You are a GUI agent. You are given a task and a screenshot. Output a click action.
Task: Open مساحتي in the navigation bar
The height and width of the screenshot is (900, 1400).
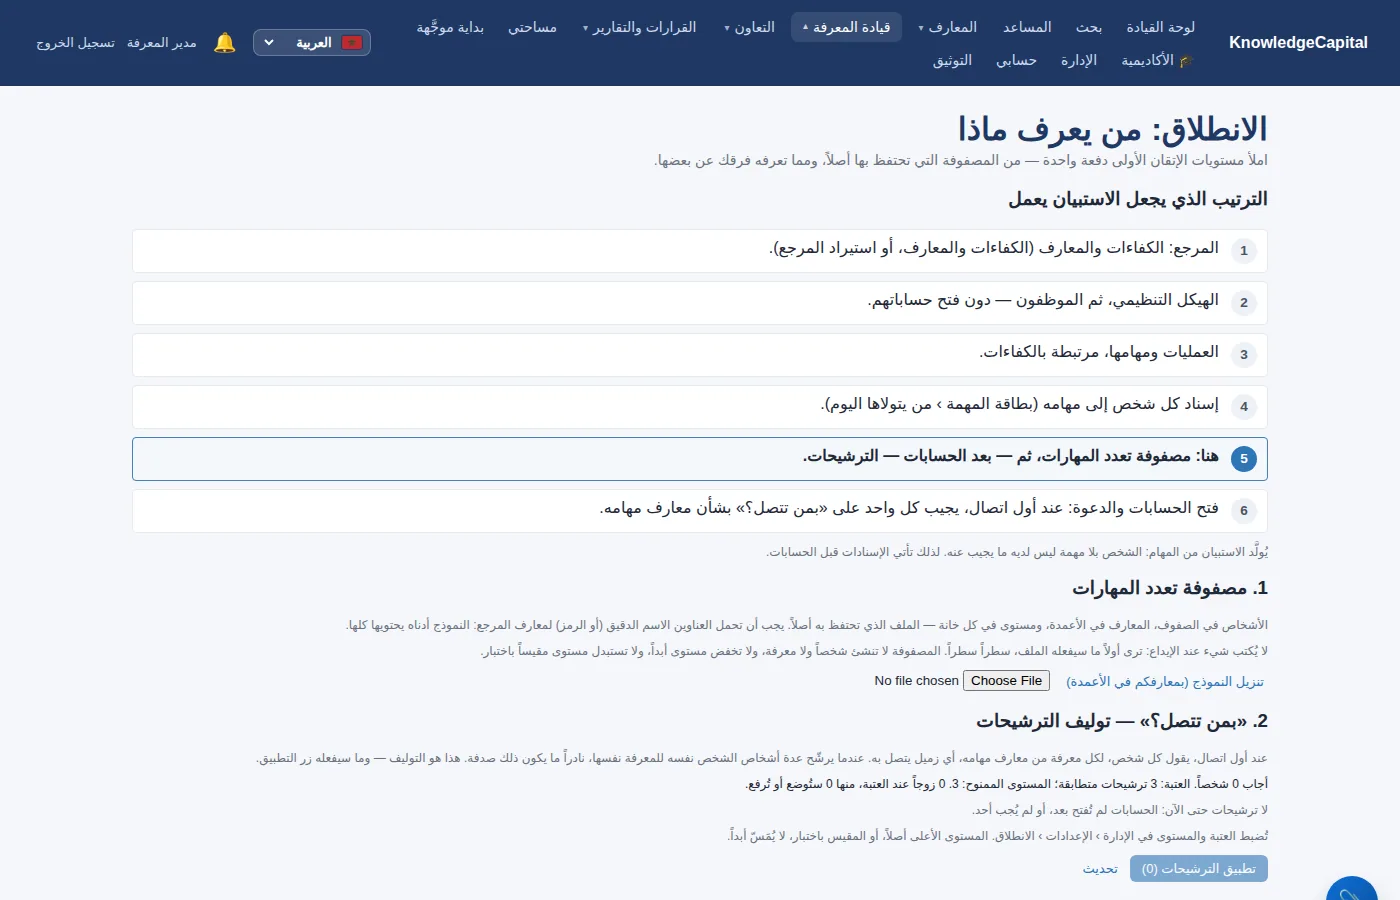pos(532,27)
